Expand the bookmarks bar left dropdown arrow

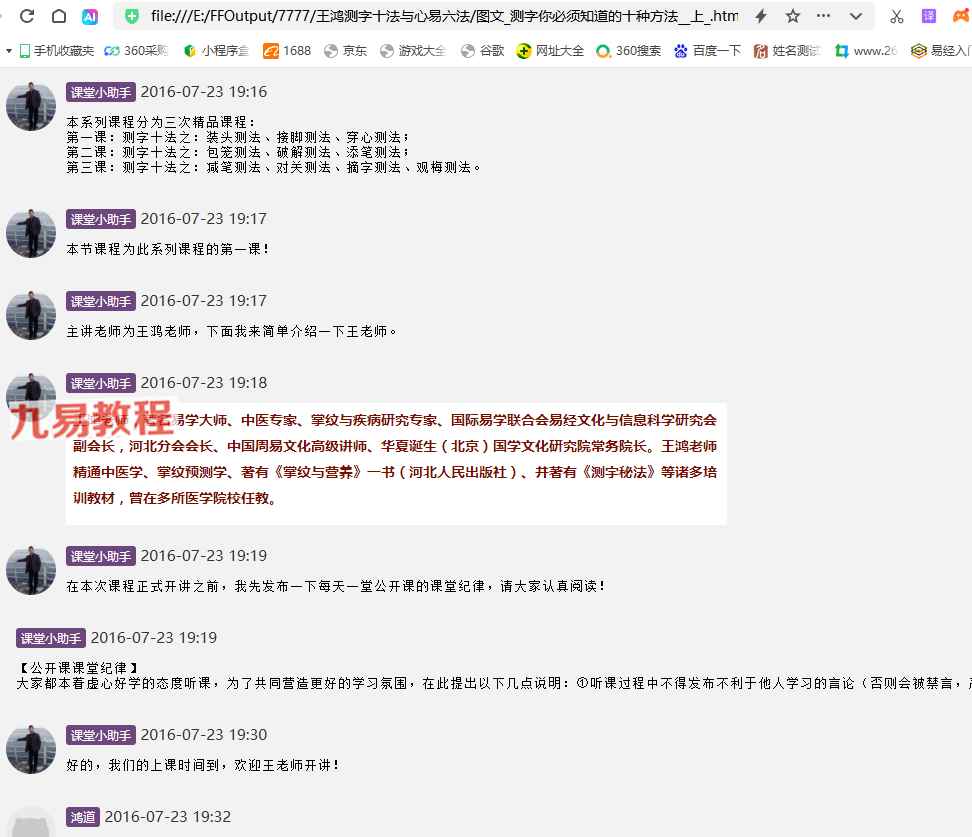tap(9, 51)
